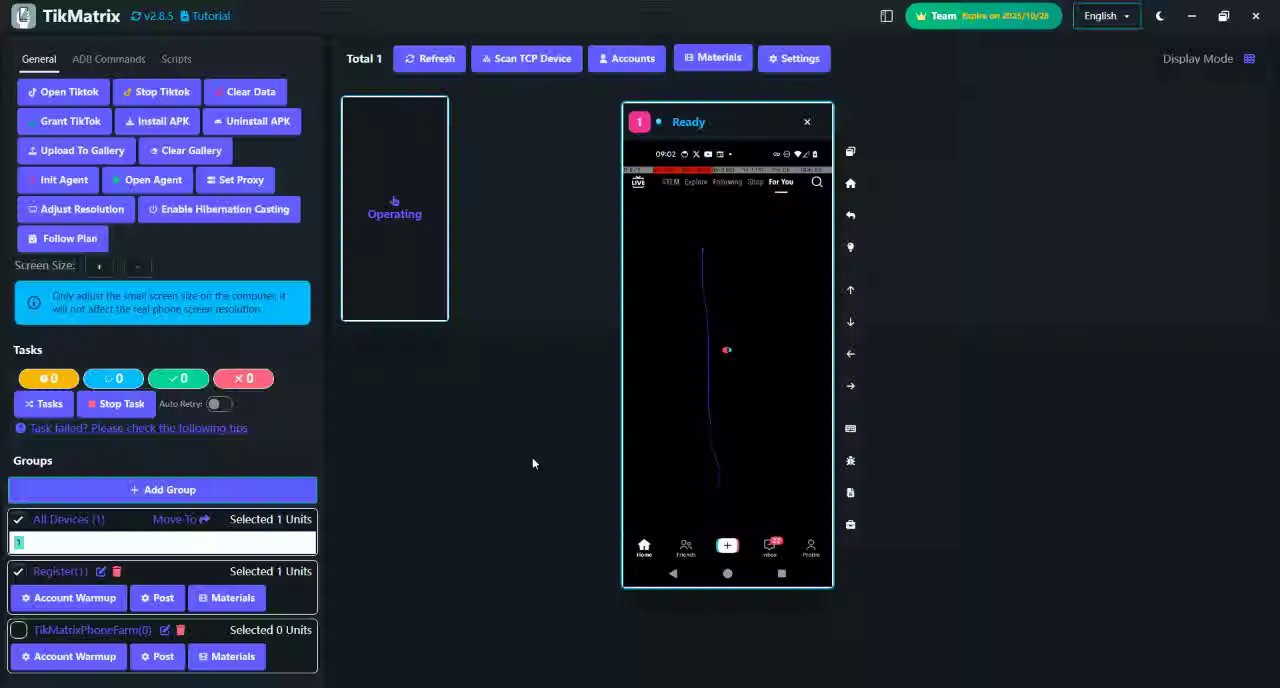Click the file document icon in the device side toolbar

pos(850,493)
